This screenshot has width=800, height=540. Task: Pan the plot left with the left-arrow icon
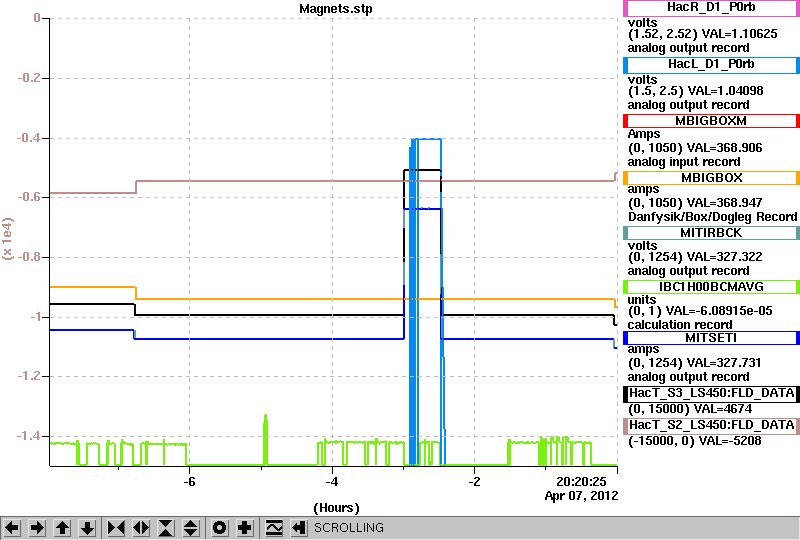(x=12, y=527)
